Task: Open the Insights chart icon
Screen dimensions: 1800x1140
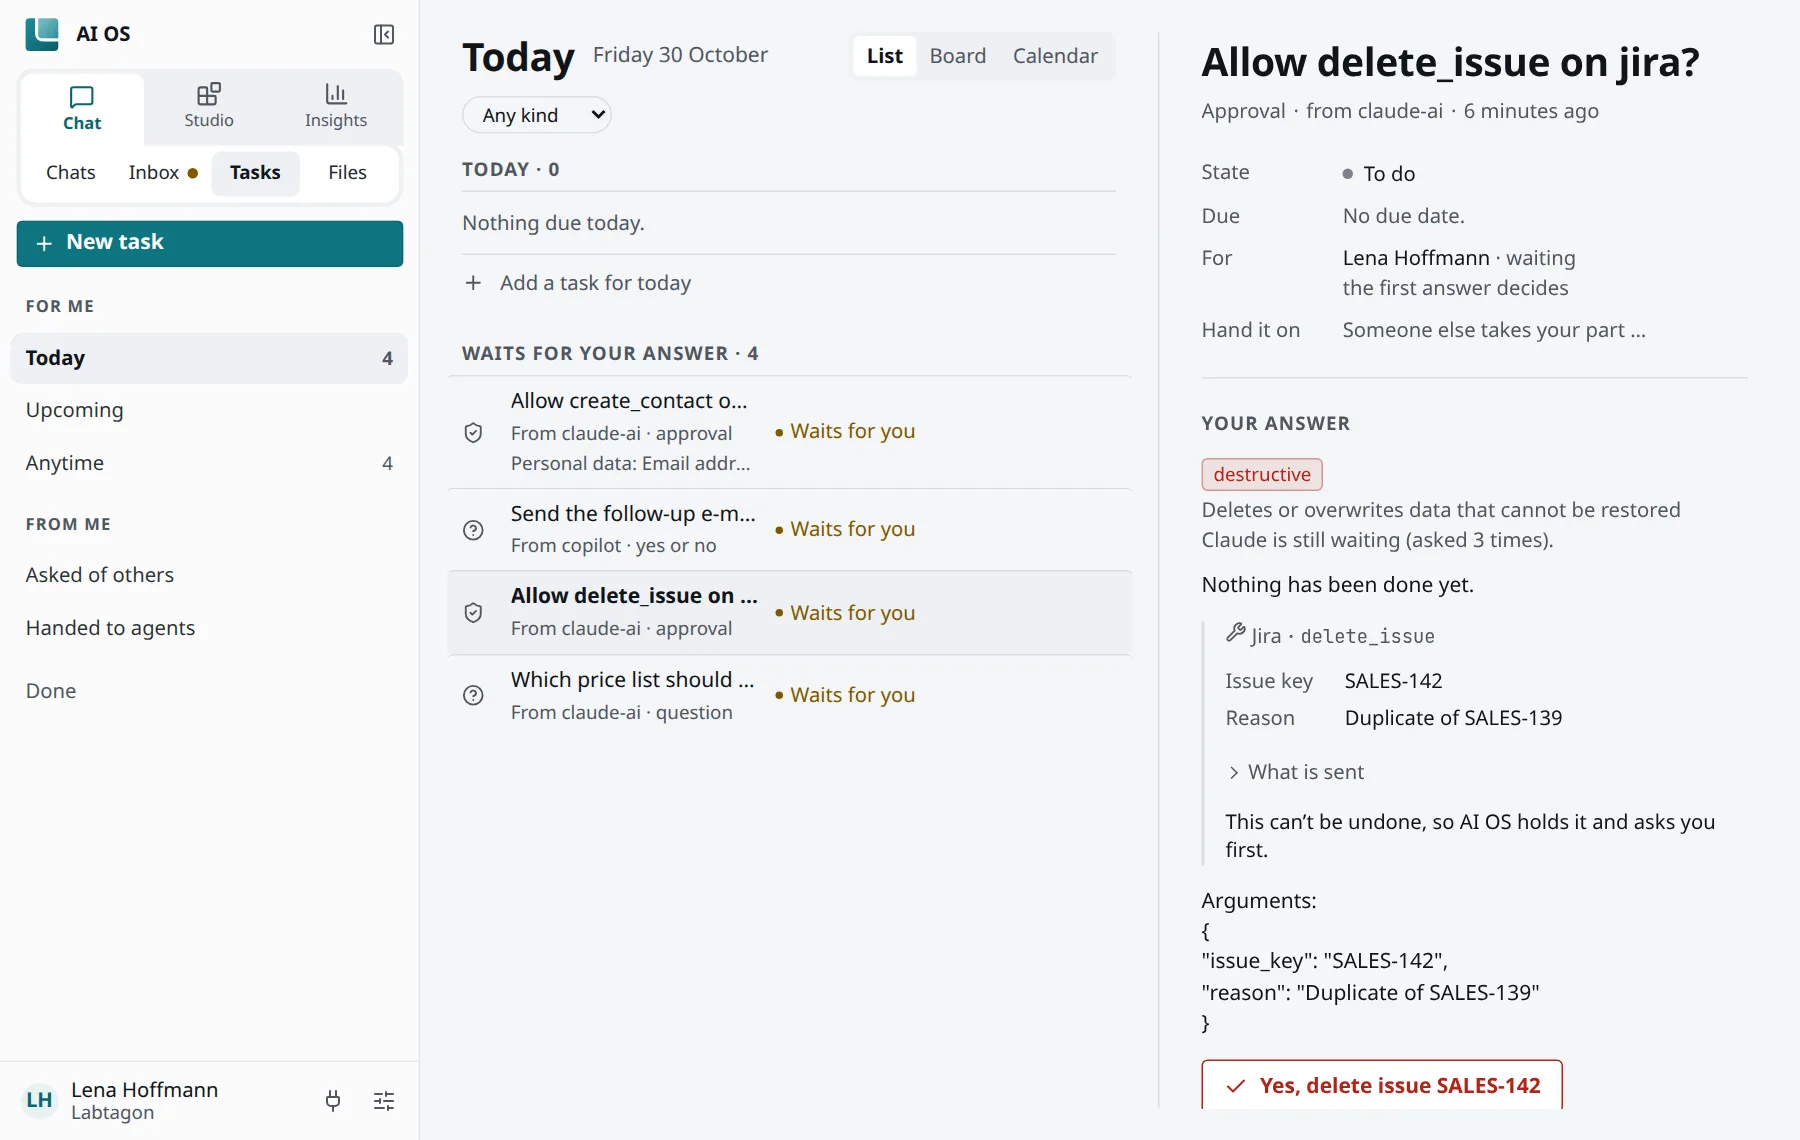Action: pyautogui.click(x=336, y=94)
